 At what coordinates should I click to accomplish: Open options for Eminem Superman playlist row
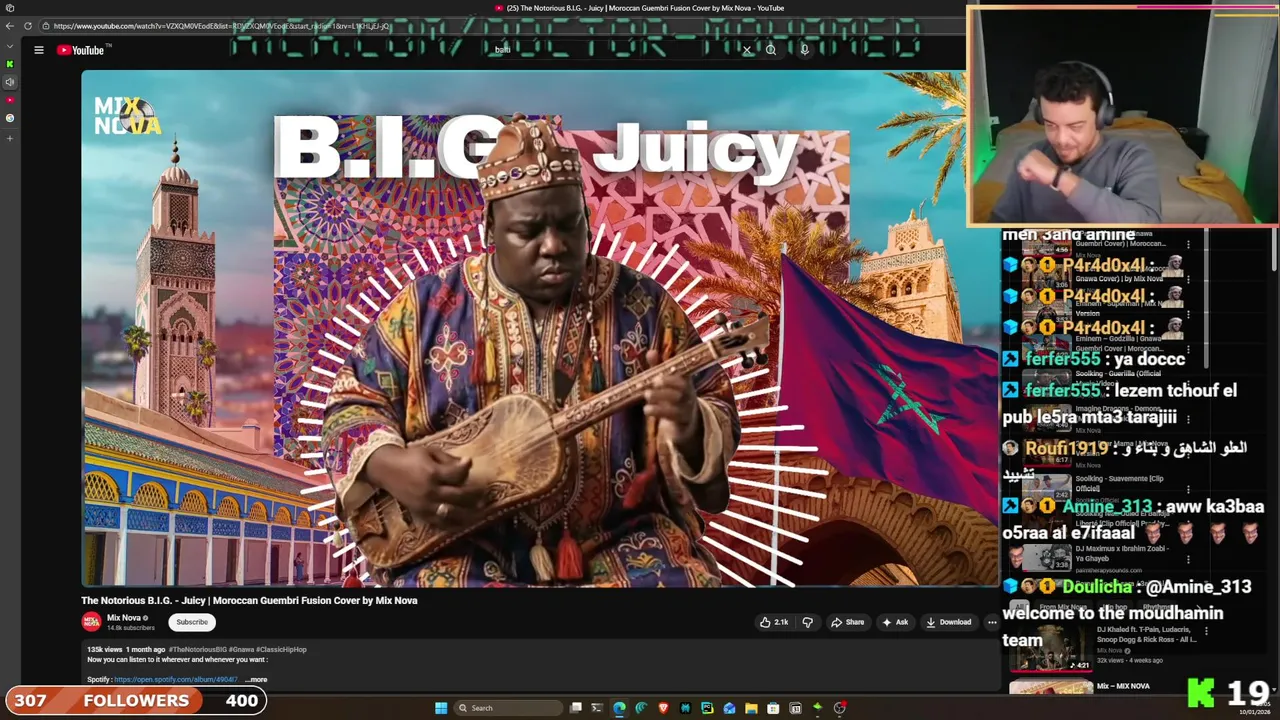coord(1188,315)
